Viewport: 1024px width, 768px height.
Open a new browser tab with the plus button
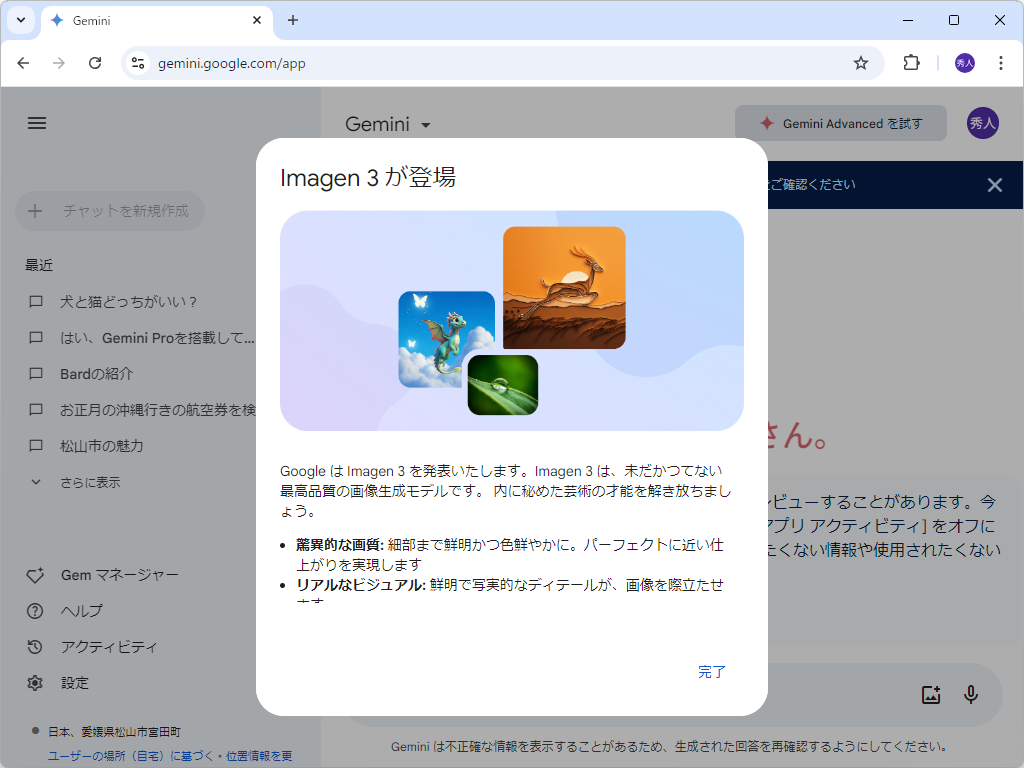(291, 20)
